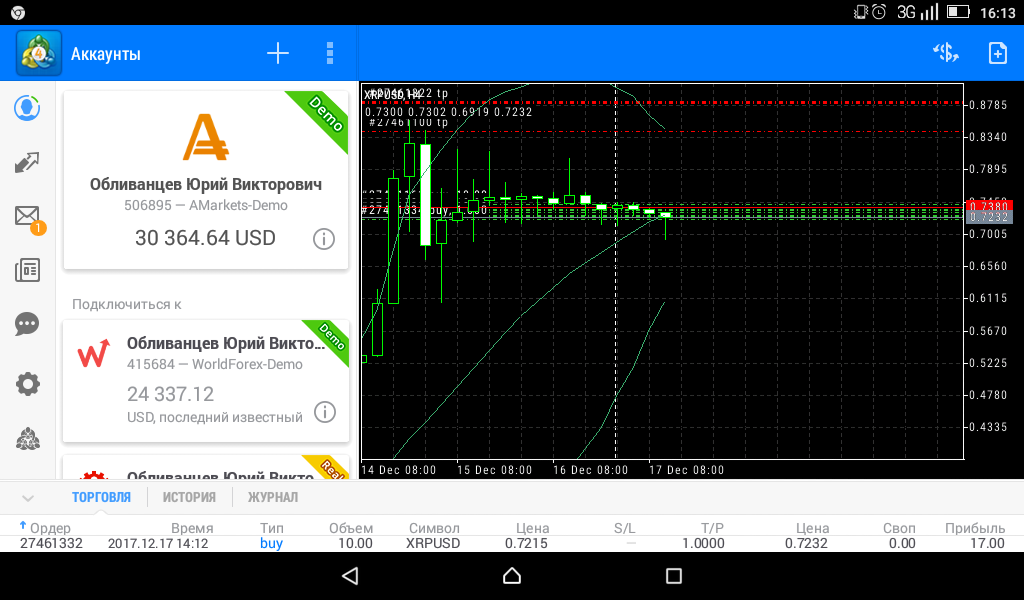Switch to the ТОРГОВЛЯ tab
Image resolution: width=1024 pixels, height=600 pixels.
click(x=101, y=497)
